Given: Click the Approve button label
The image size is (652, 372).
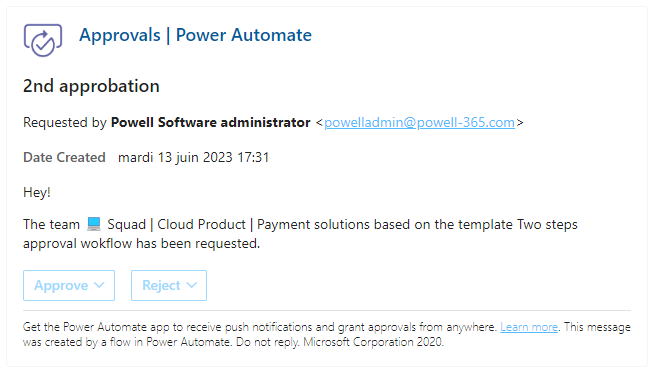Looking at the screenshot, I should (61, 285).
